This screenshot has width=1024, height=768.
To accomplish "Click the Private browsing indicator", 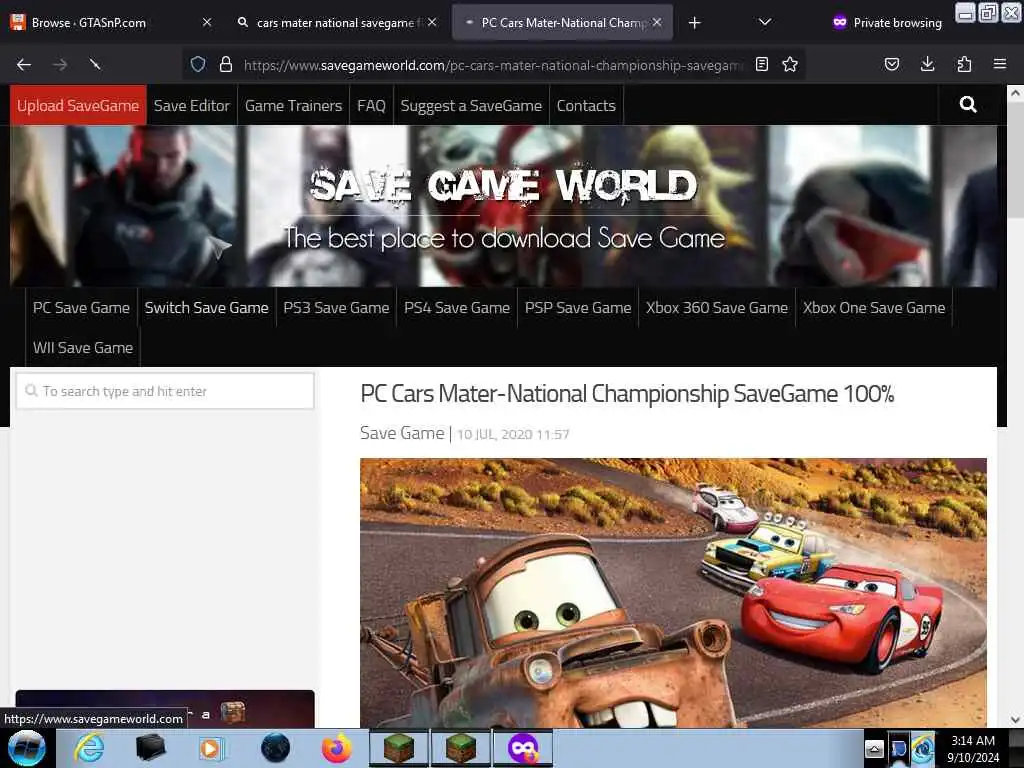I will coord(887,23).
